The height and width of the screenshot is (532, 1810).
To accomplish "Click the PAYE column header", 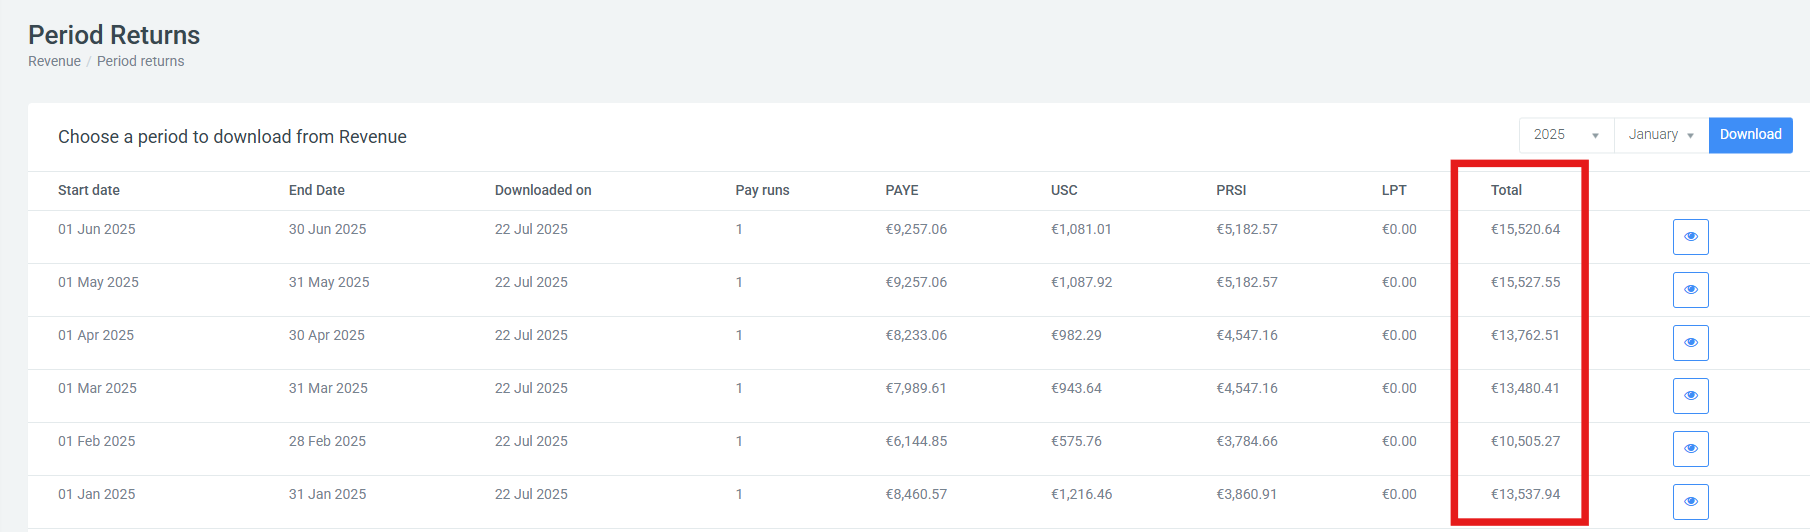I will [x=901, y=190].
